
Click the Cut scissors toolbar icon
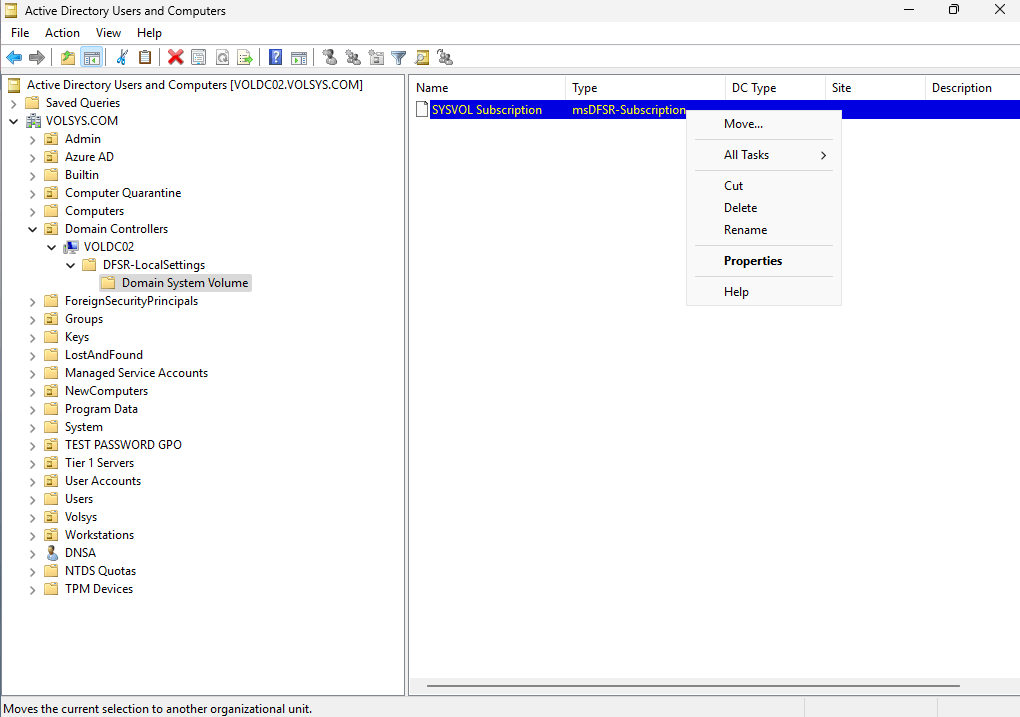click(122, 58)
